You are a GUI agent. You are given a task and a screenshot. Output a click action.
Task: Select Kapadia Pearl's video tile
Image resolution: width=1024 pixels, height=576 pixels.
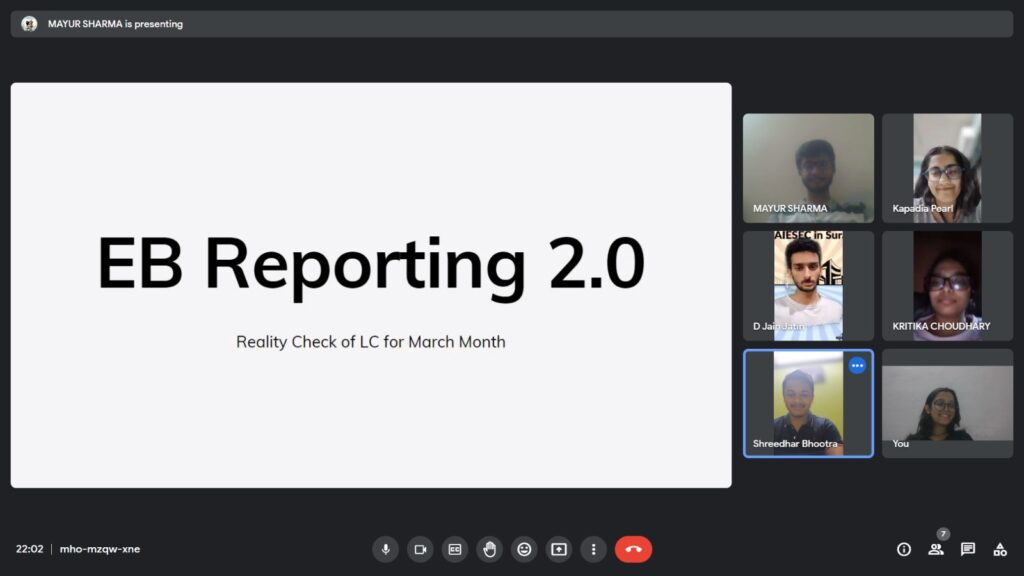point(947,167)
